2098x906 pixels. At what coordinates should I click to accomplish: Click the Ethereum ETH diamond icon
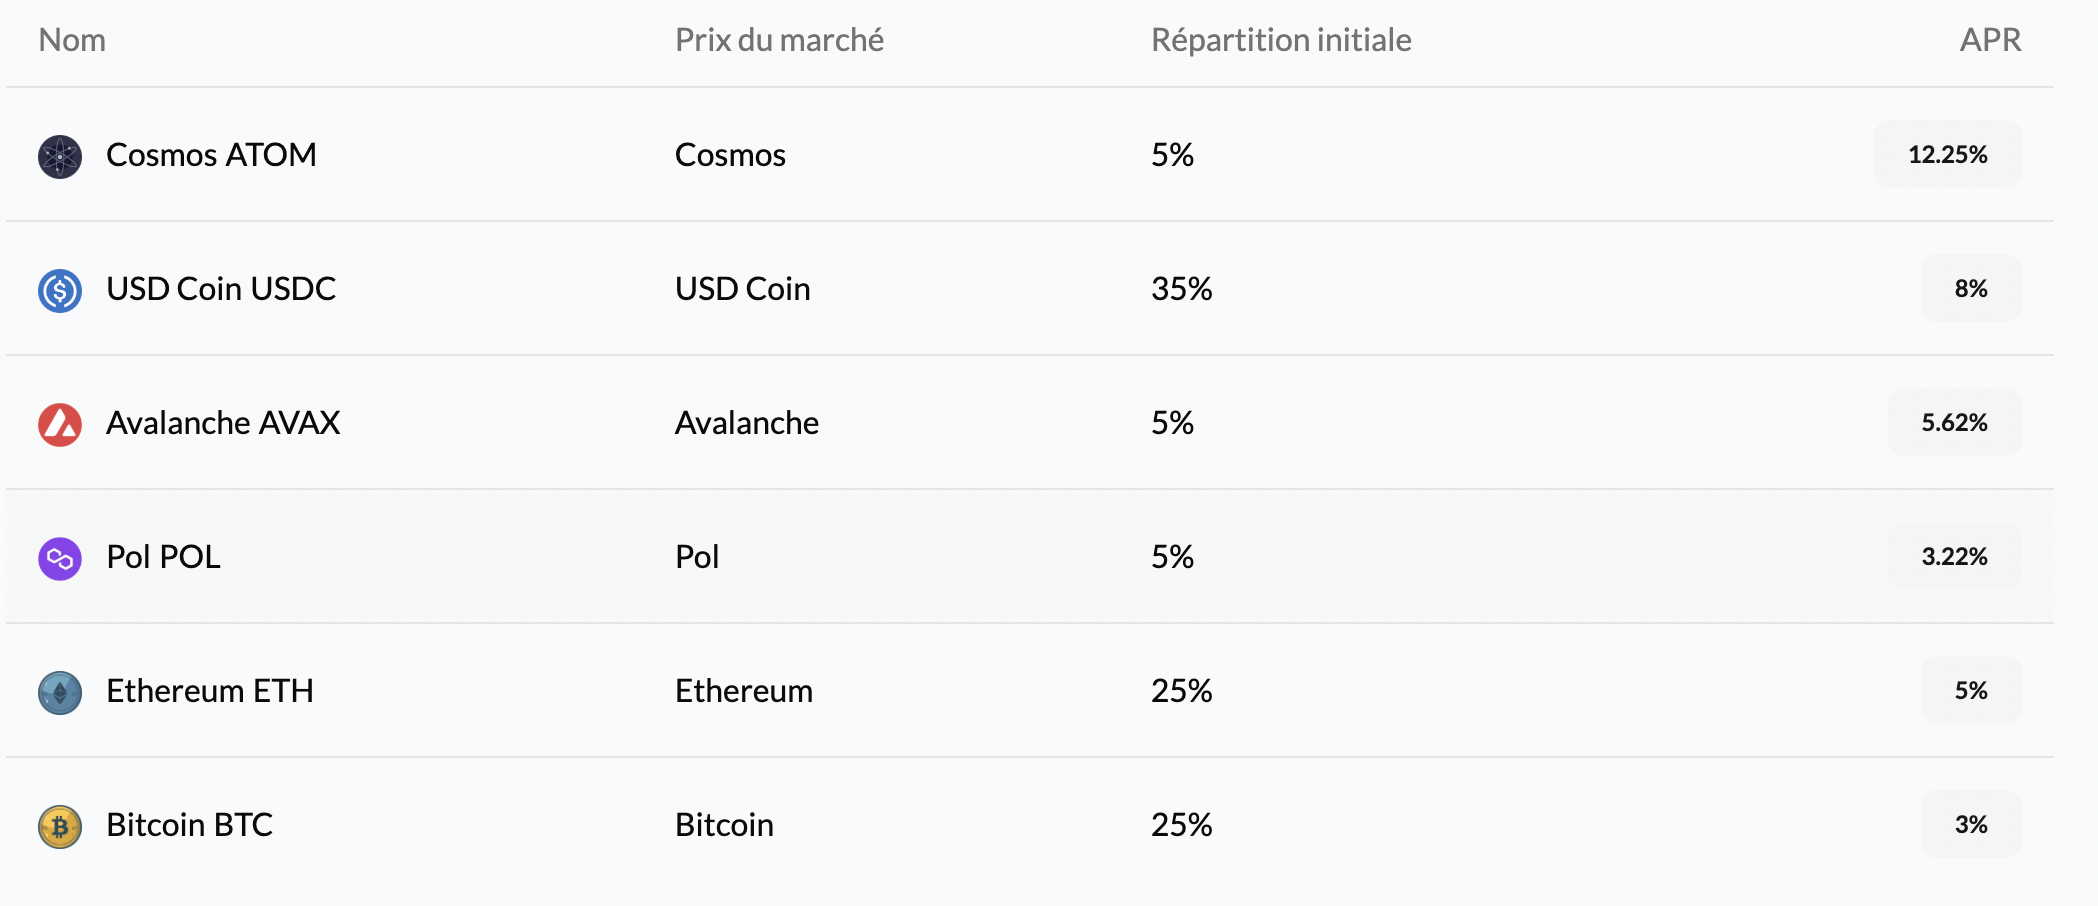tap(60, 693)
